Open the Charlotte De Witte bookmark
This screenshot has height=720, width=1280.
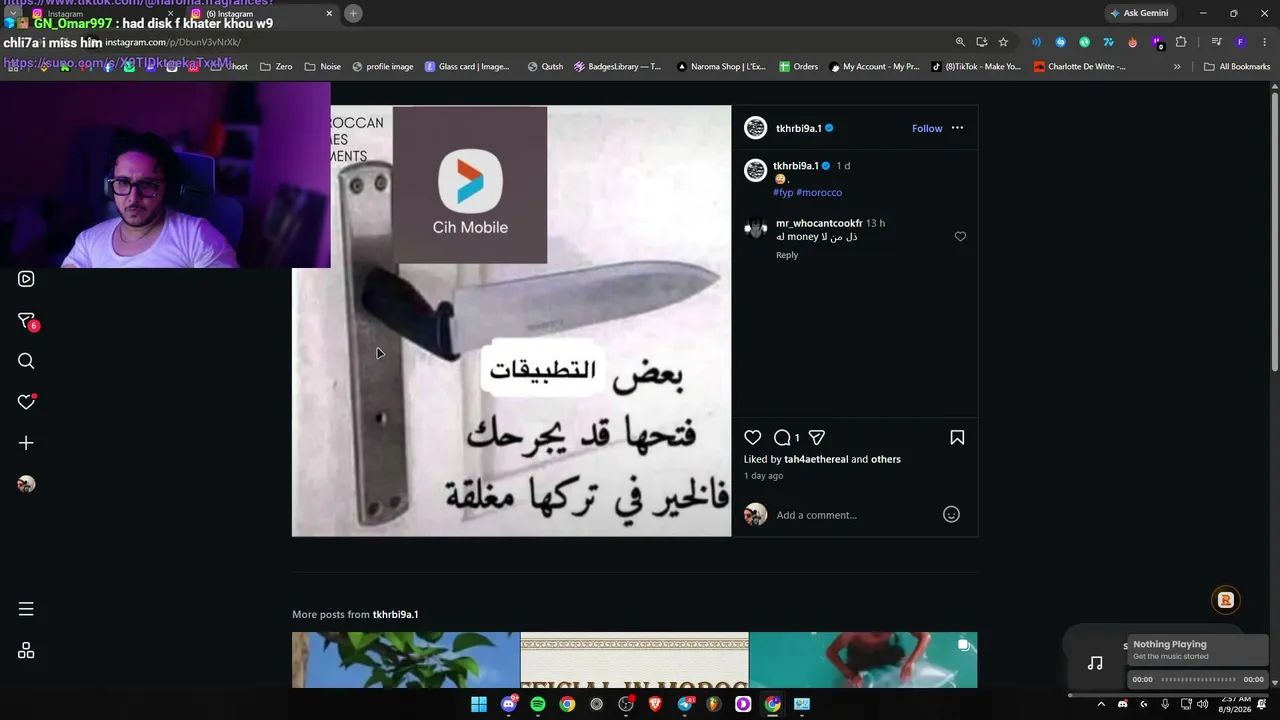[x=1081, y=67]
